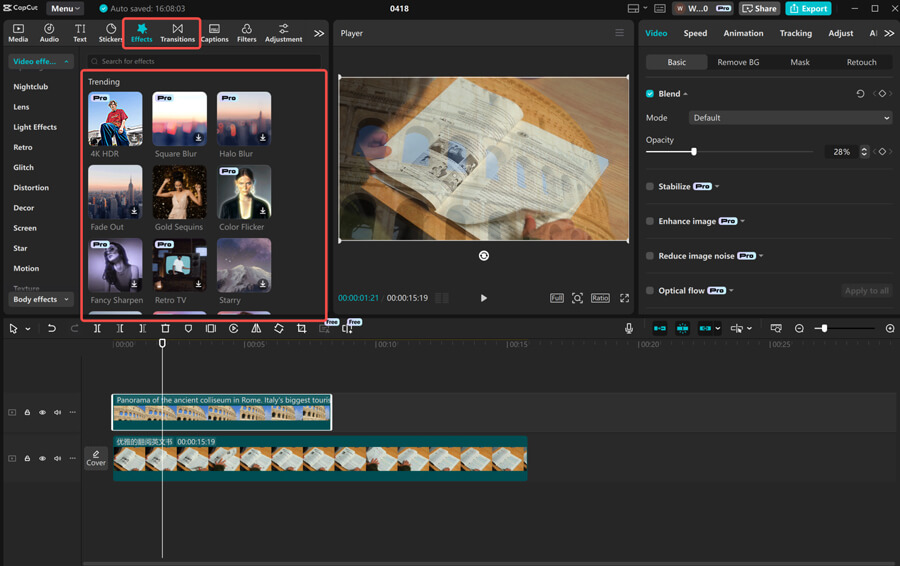Click the Search for effects field
Image resolution: width=900 pixels, height=566 pixels.
pyautogui.click(x=204, y=61)
